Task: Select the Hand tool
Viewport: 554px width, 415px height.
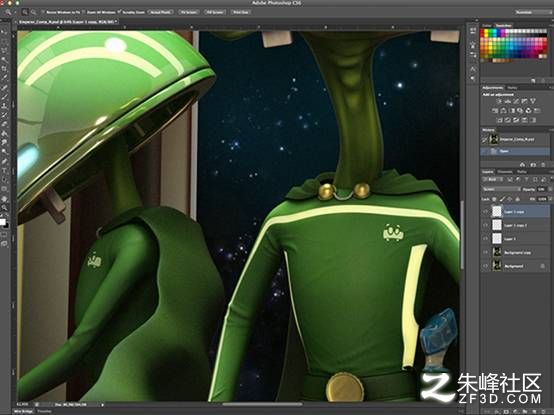Action: pyautogui.click(x=5, y=198)
